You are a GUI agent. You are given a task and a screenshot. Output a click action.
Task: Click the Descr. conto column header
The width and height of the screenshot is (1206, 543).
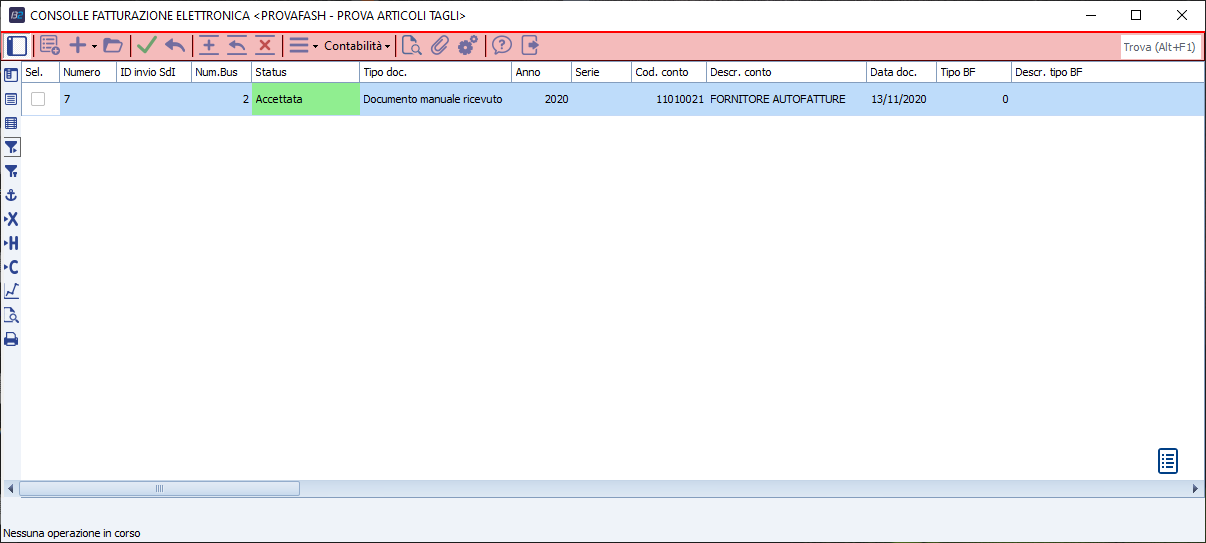point(786,73)
